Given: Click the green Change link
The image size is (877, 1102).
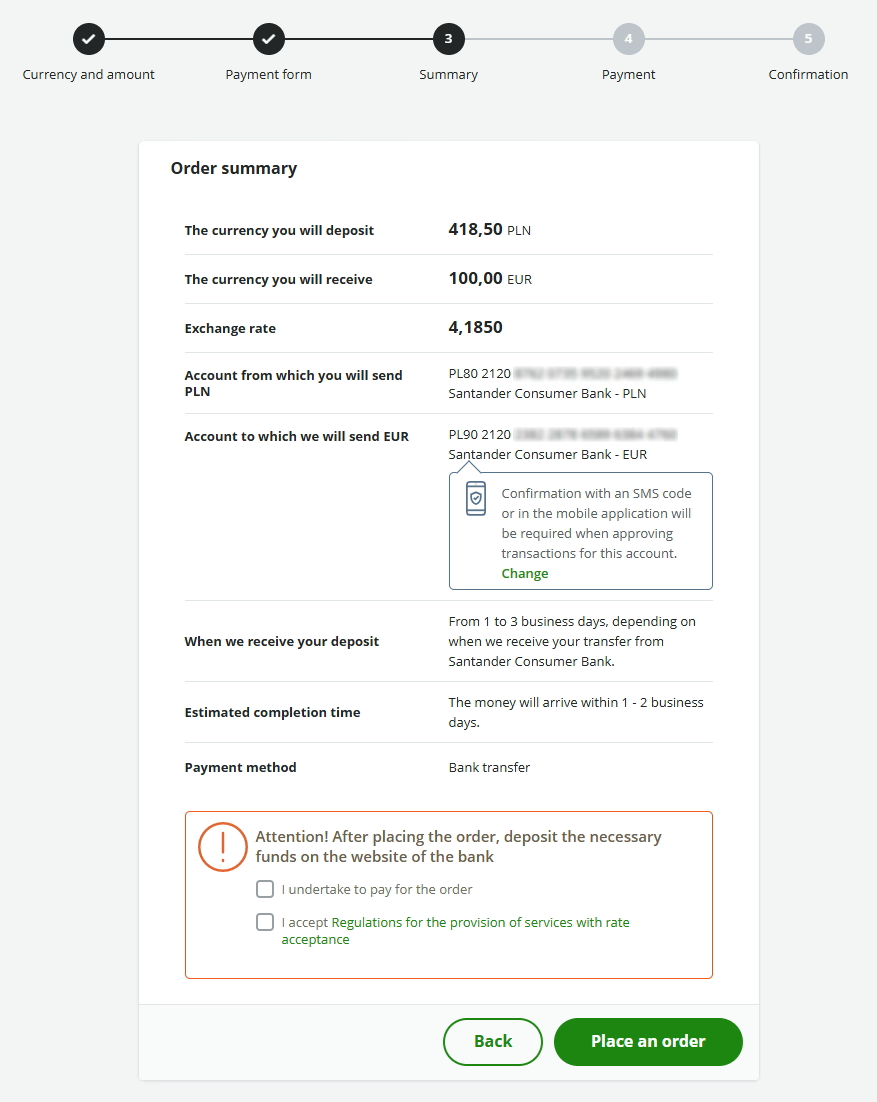Looking at the screenshot, I should pos(525,574).
